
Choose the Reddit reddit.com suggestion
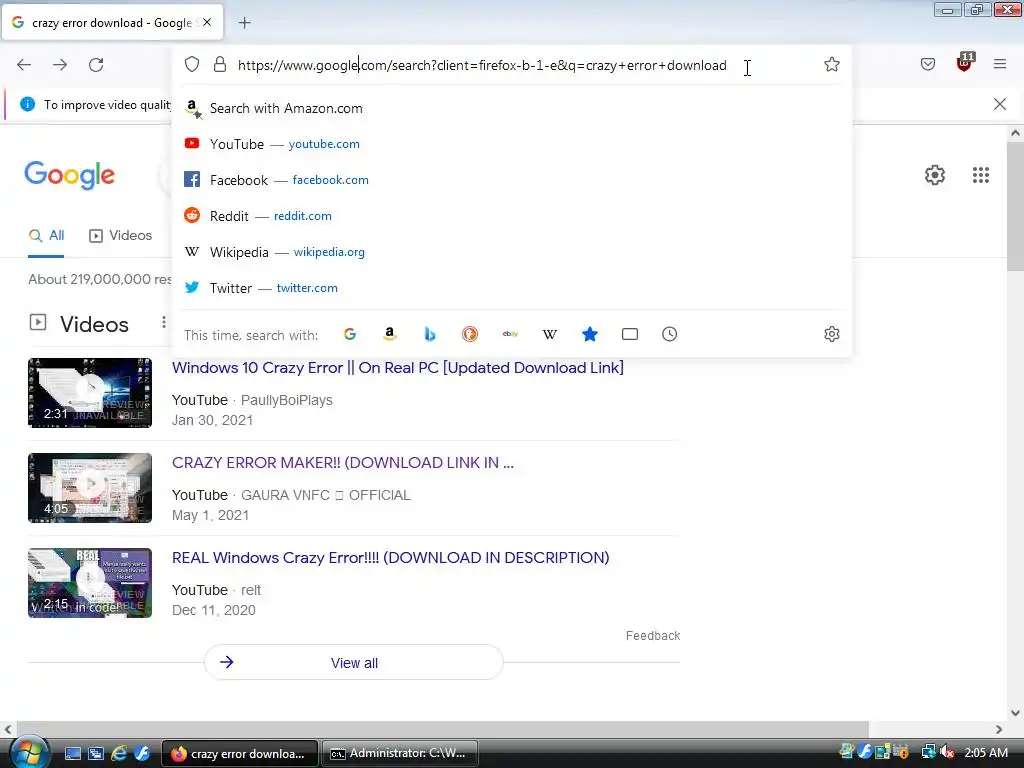[513, 216]
